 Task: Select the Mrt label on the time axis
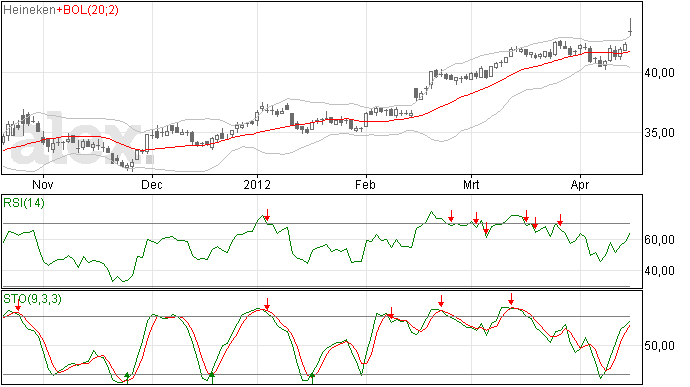point(471,184)
